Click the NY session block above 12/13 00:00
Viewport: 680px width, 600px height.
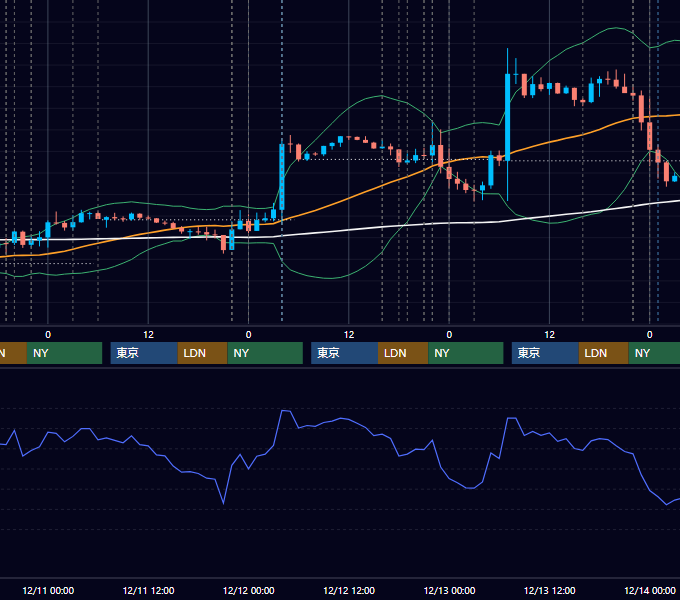[466, 353]
